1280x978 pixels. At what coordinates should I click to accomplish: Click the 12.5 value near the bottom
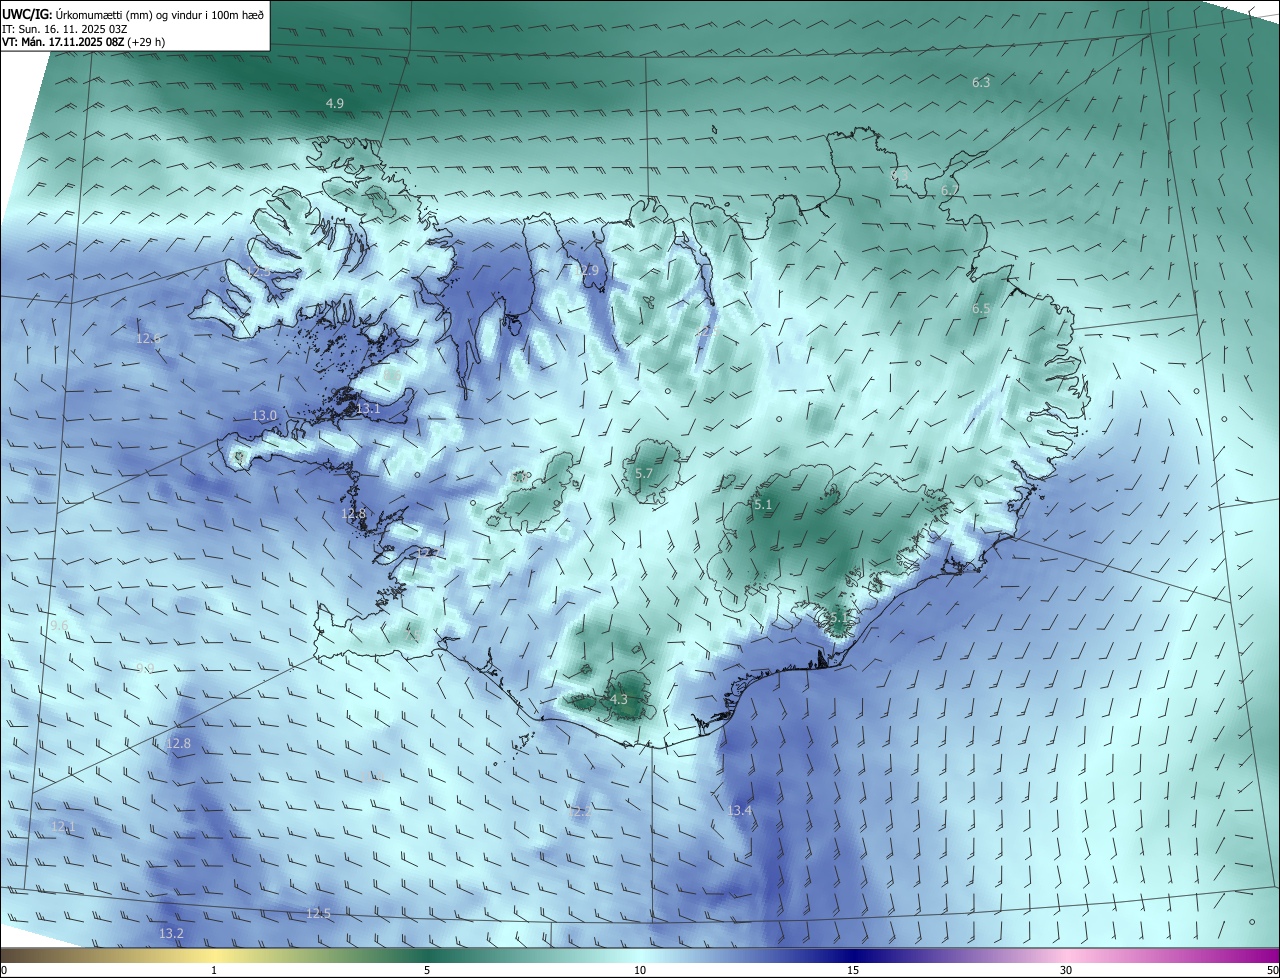(318, 913)
